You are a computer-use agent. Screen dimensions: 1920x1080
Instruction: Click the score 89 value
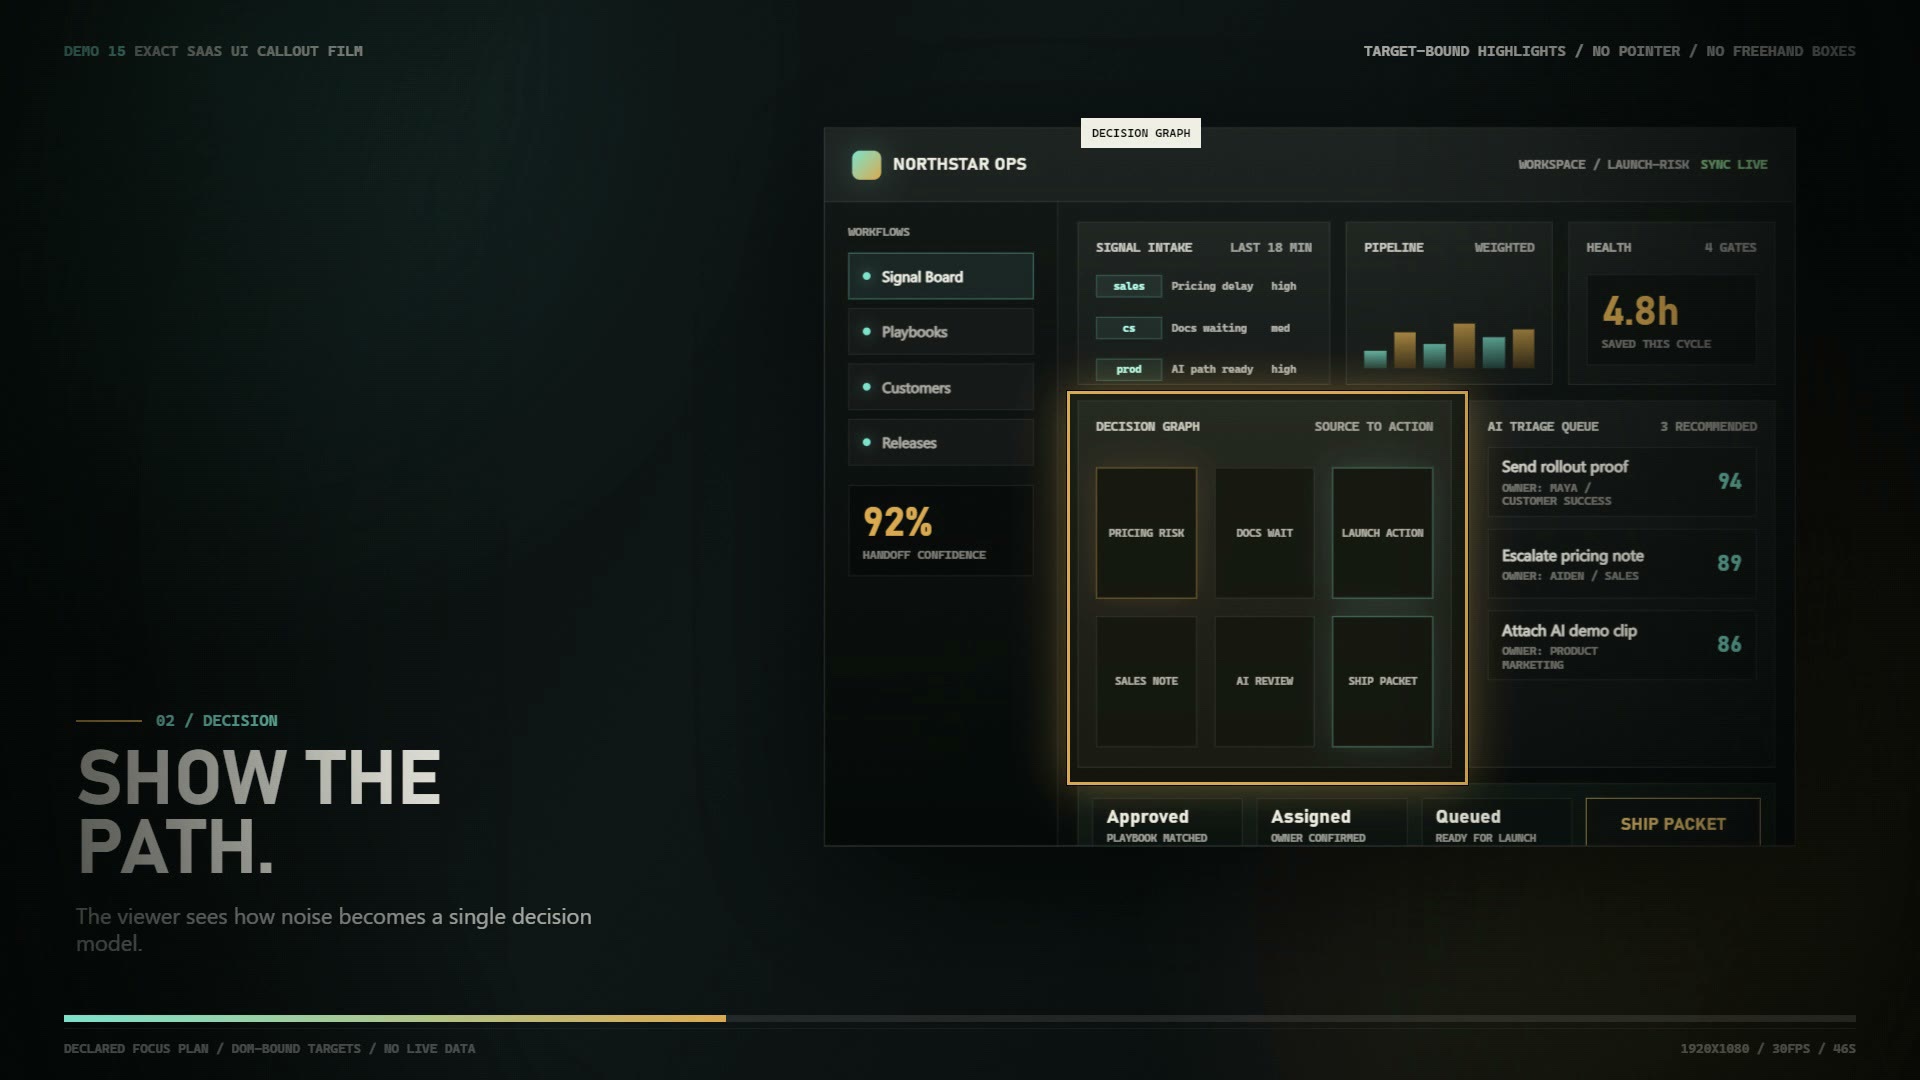[x=1730, y=563]
